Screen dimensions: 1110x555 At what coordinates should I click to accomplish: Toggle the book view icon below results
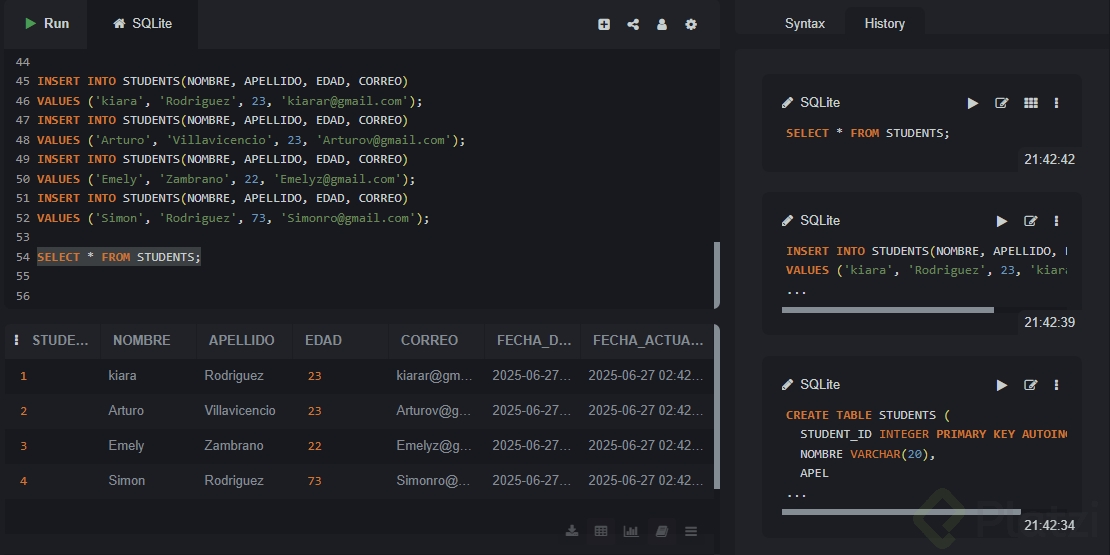661,531
